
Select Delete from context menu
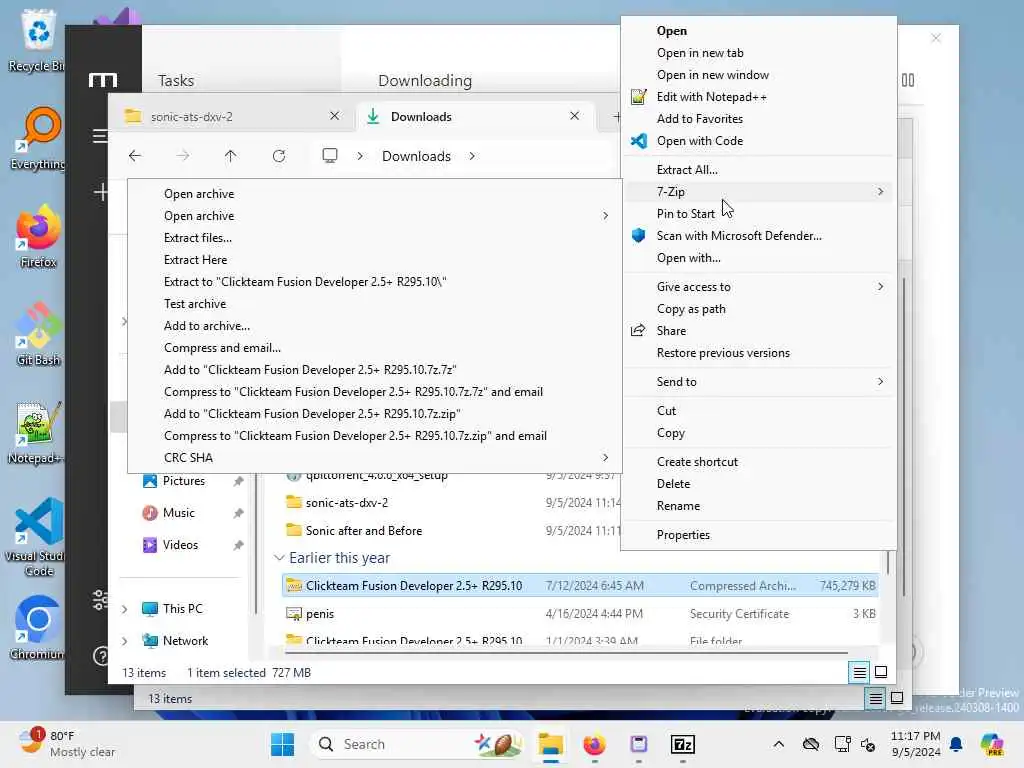pyautogui.click(x=759, y=484)
